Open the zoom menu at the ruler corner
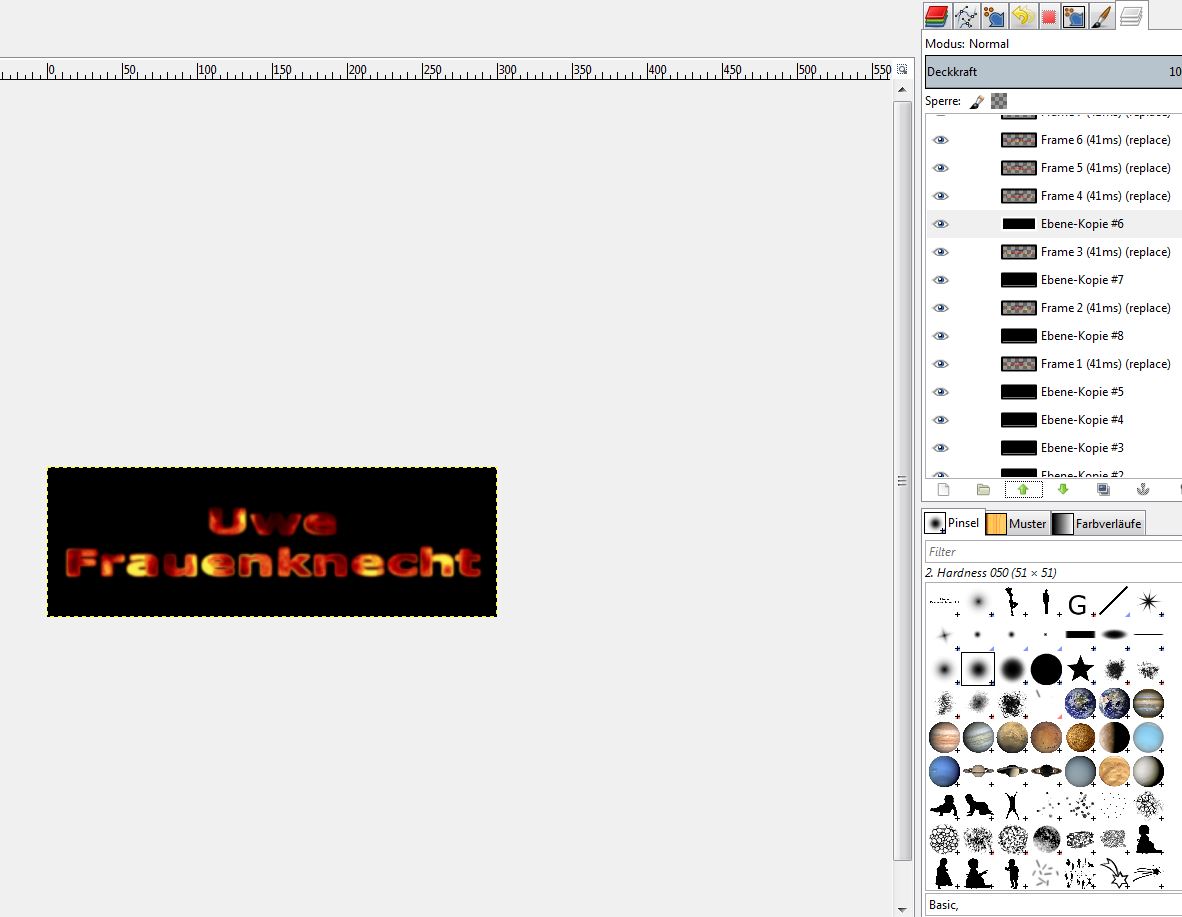This screenshot has width=1182, height=917. point(902,69)
